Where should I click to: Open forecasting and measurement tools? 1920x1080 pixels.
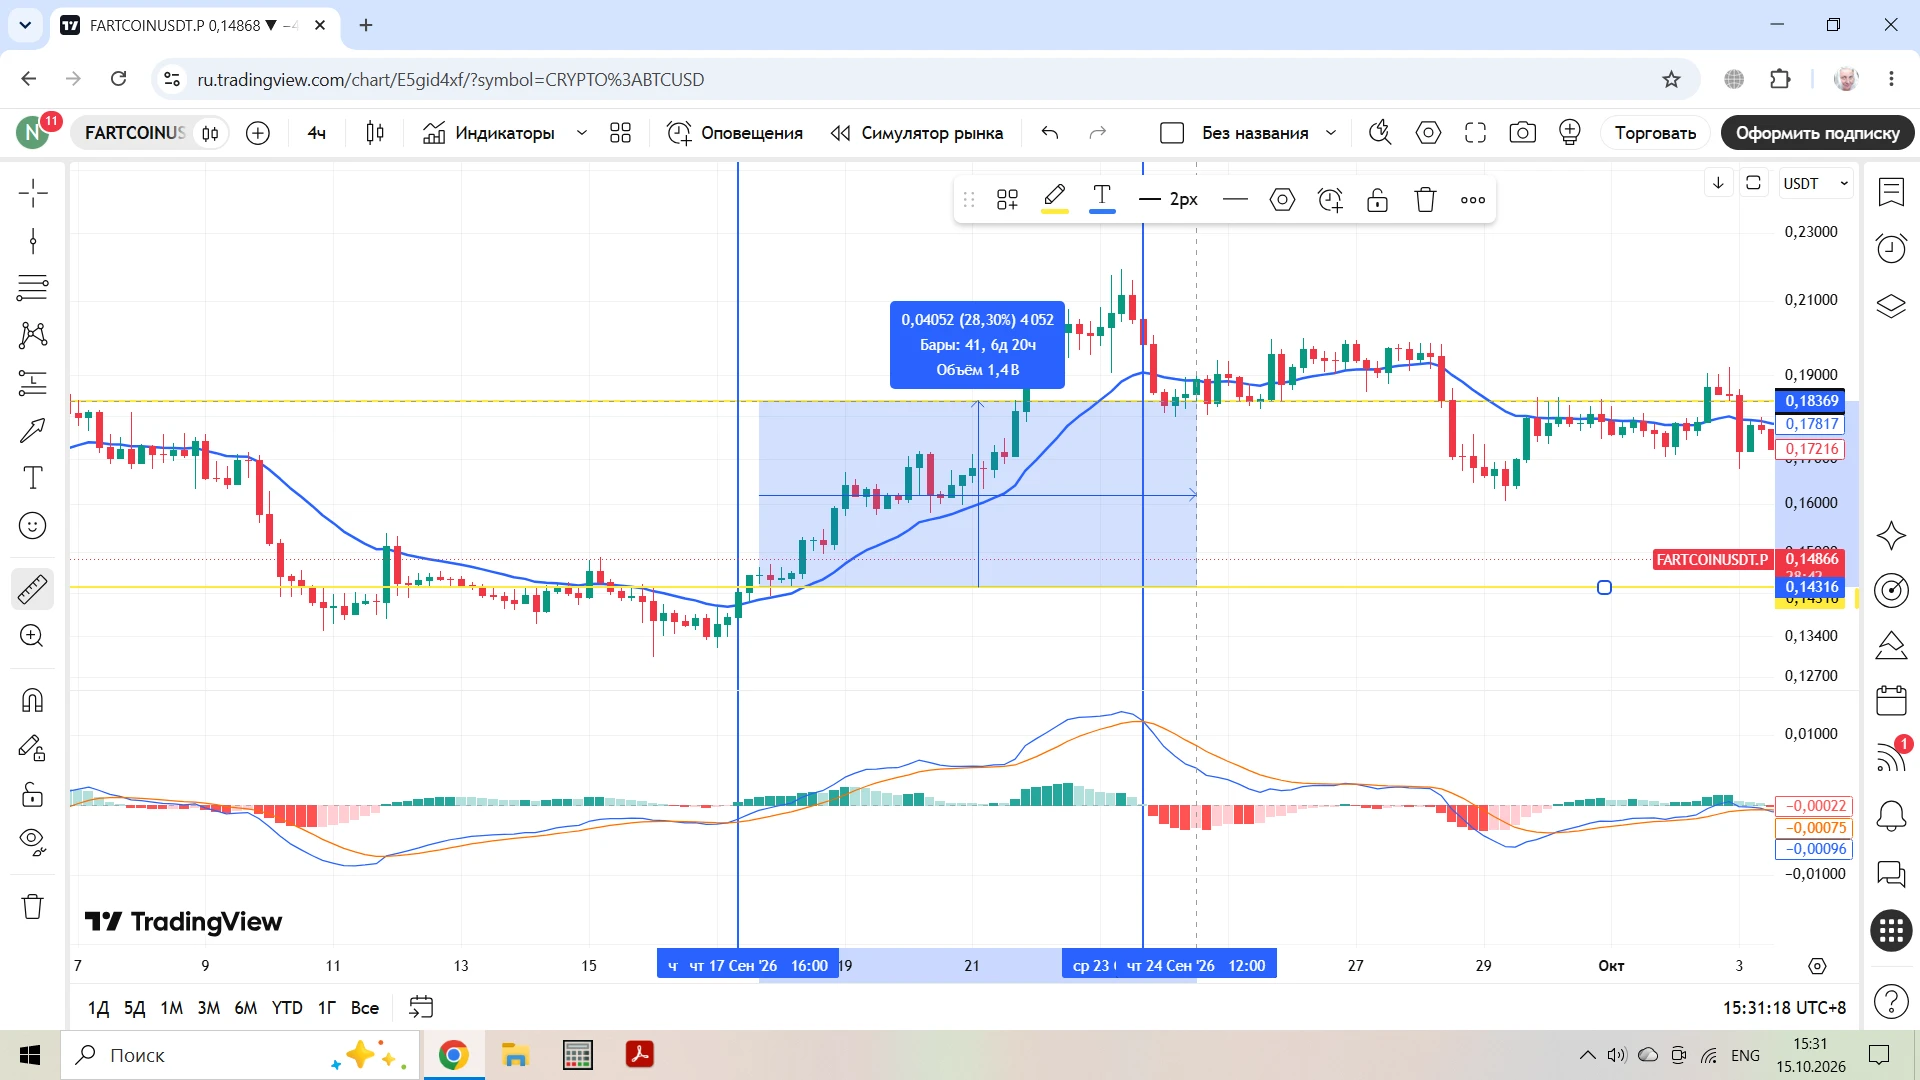(x=33, y=383)
